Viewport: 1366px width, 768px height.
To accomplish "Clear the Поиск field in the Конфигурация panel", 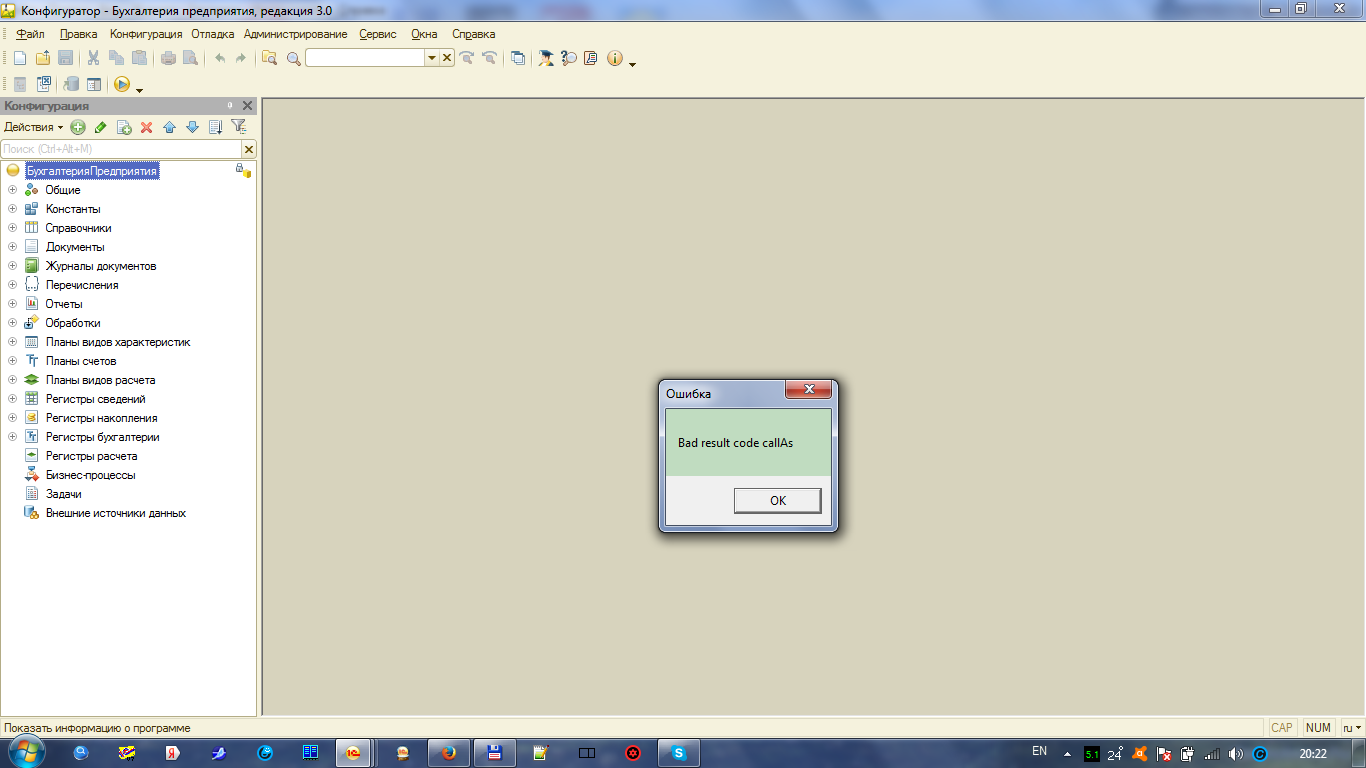I will (x=249, y=149).
